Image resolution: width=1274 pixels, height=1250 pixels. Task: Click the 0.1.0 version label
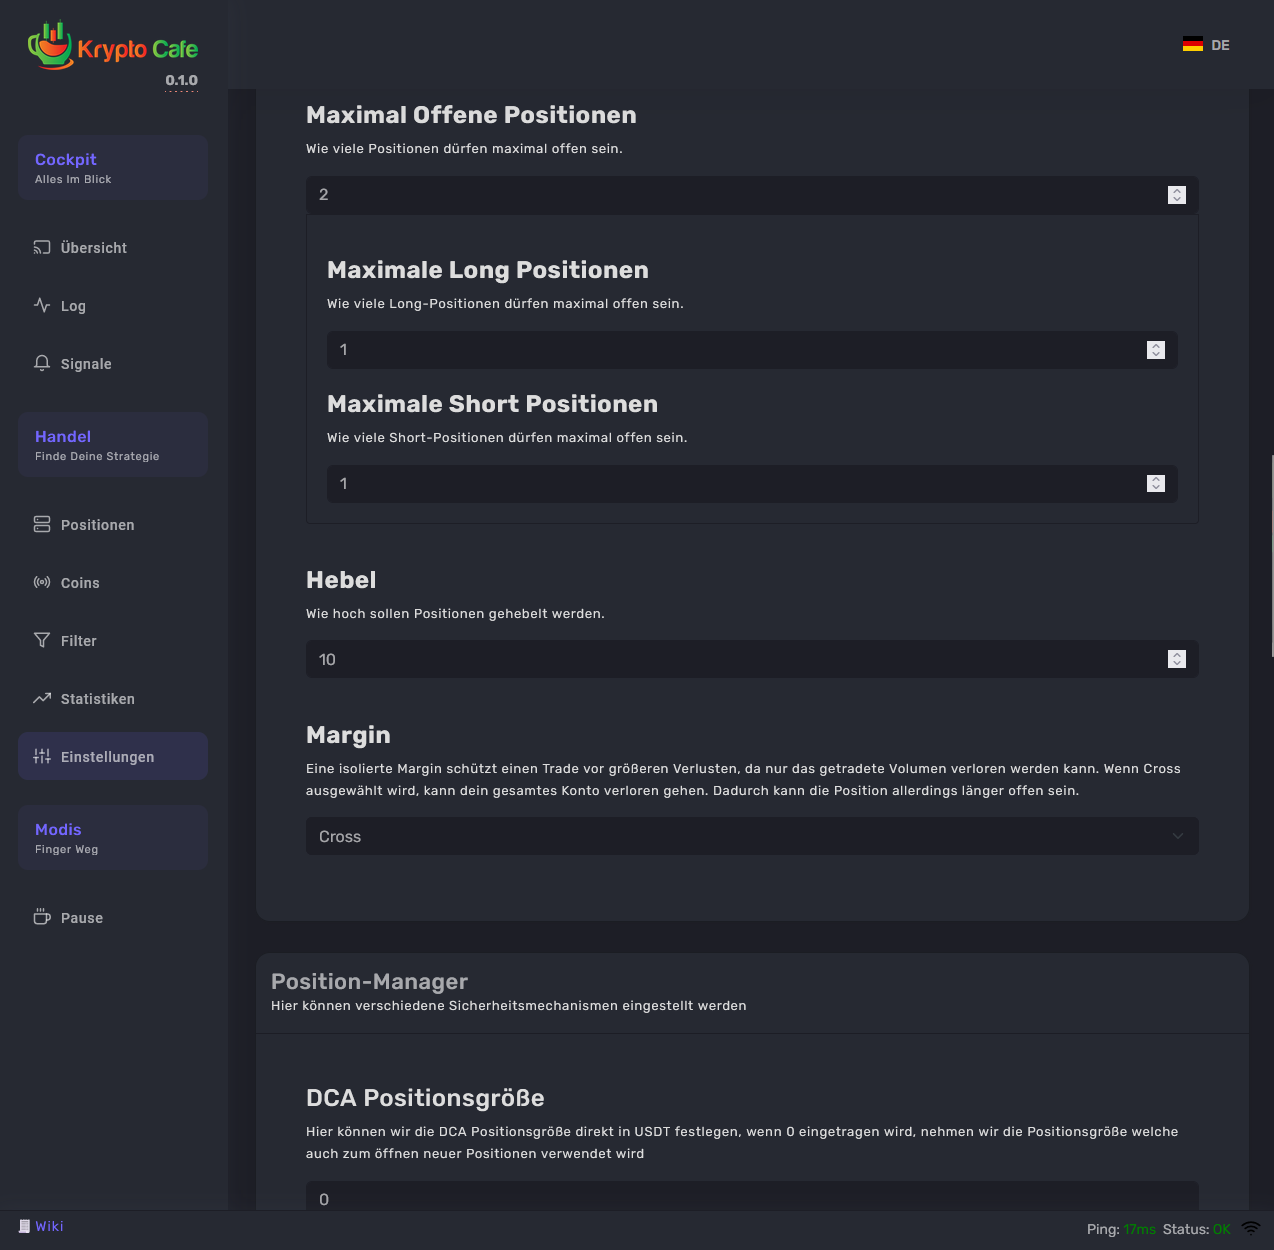[x=181, y=80]
